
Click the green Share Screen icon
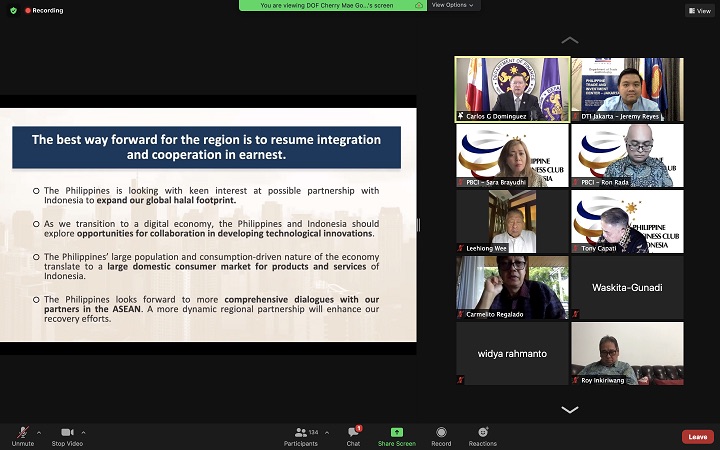(x=397, y=432)
